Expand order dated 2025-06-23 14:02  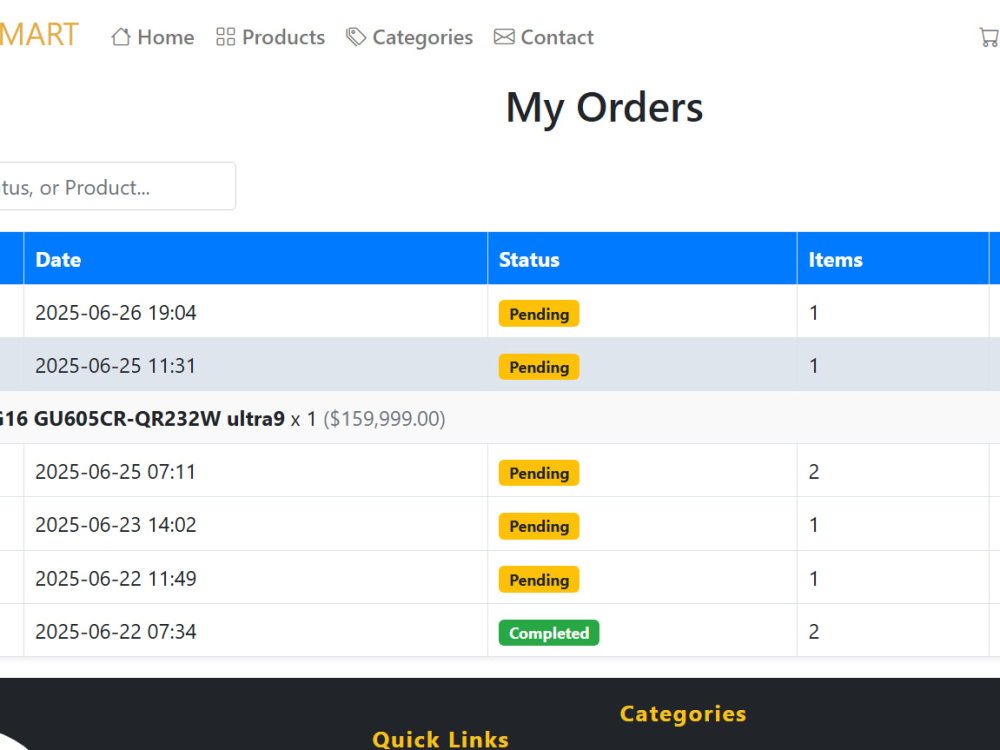click(x=500, y=524)
